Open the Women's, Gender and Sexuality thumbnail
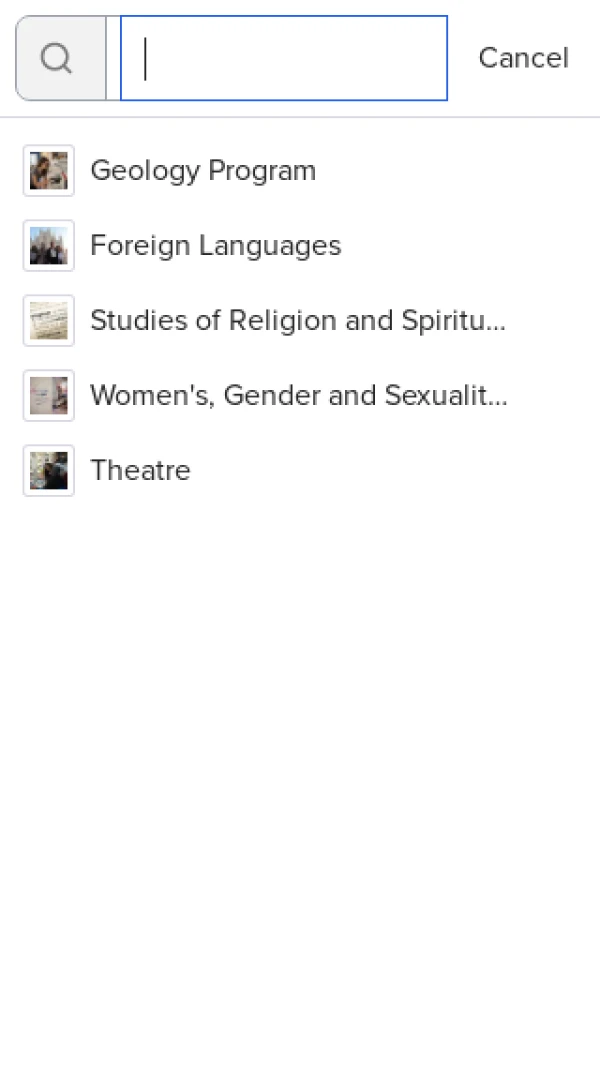Image resolution: width=600 pixels, height=1065 pixels. point(48,395)
